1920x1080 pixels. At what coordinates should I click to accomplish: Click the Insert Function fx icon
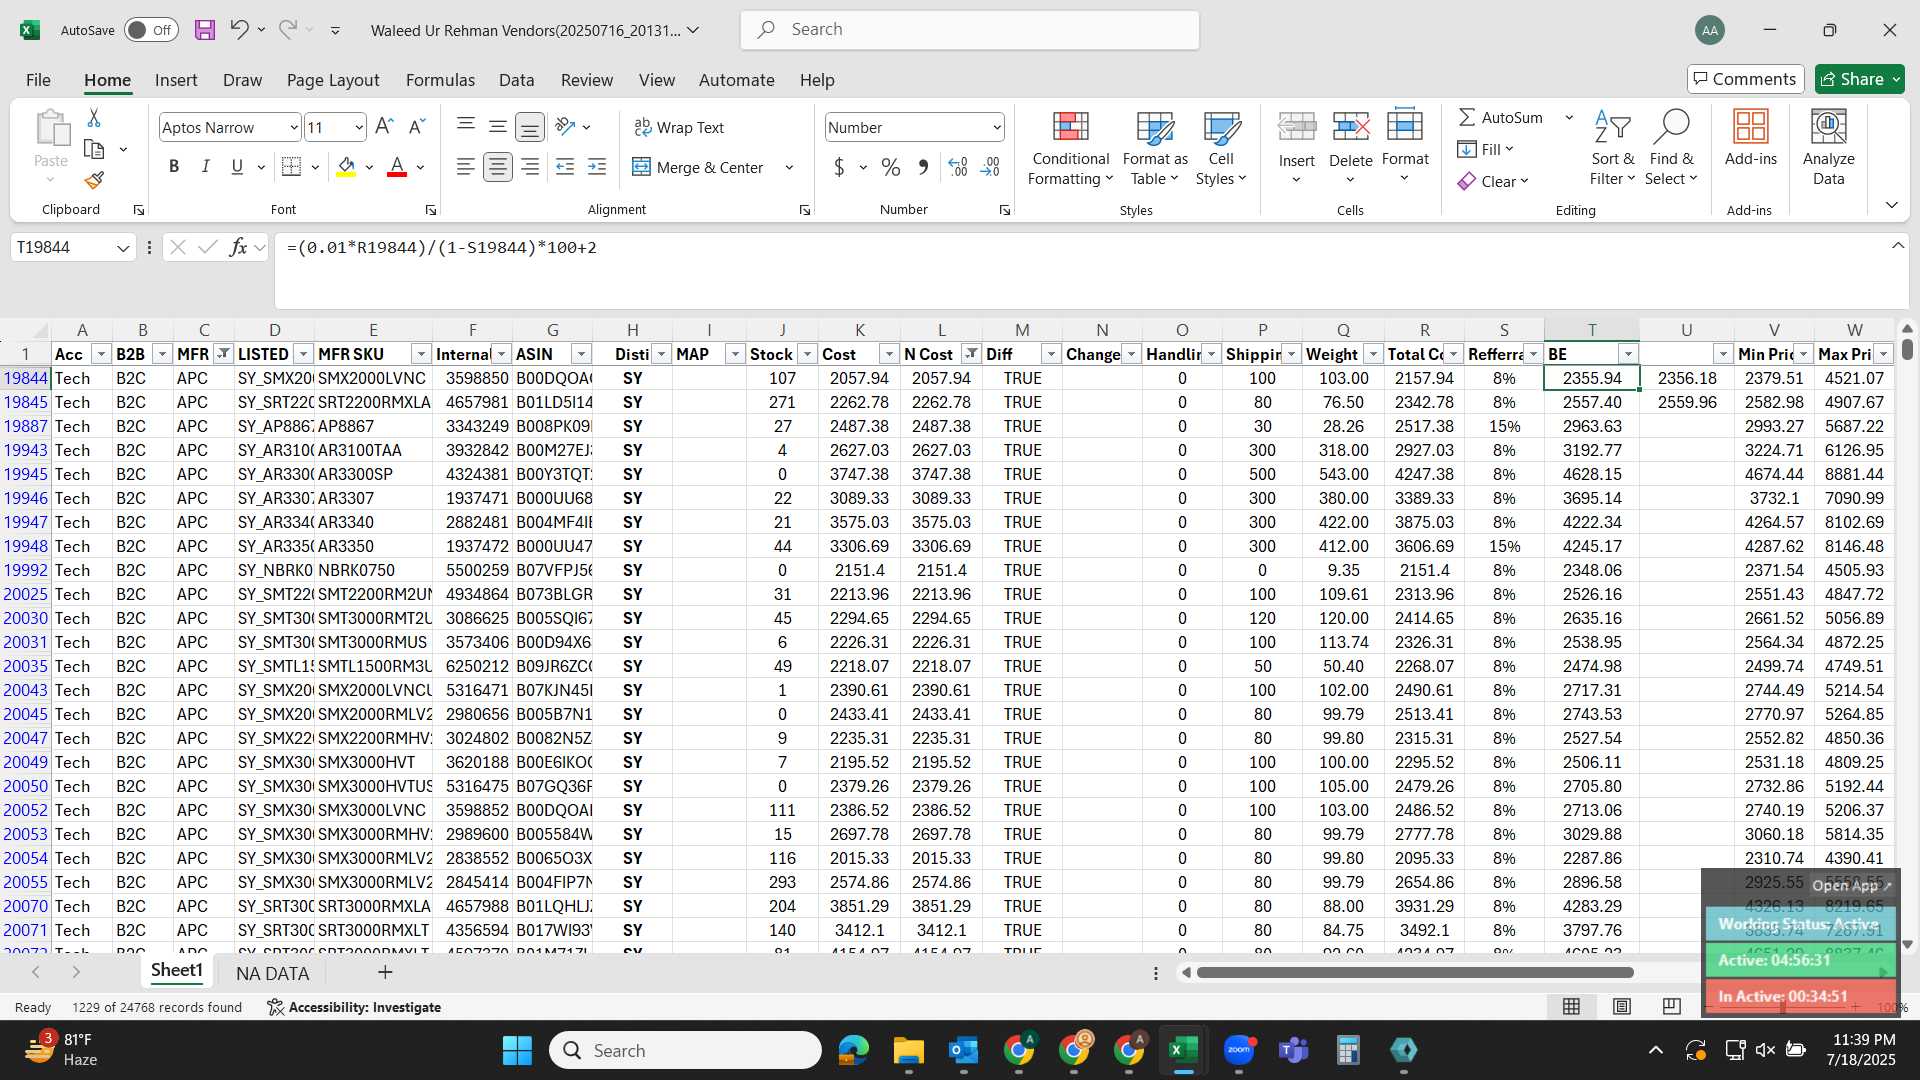pos(238,247)
